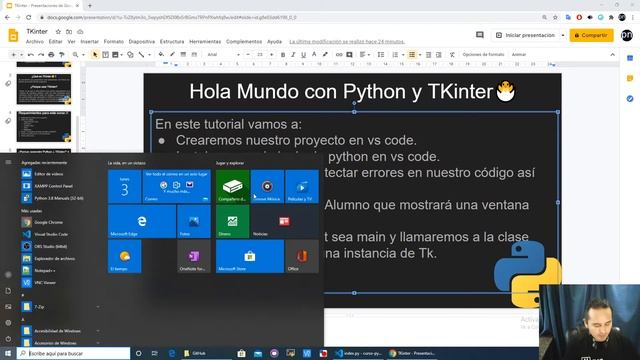Open the font family dropdown
This screenshot has width=640, height=360.
223,55
